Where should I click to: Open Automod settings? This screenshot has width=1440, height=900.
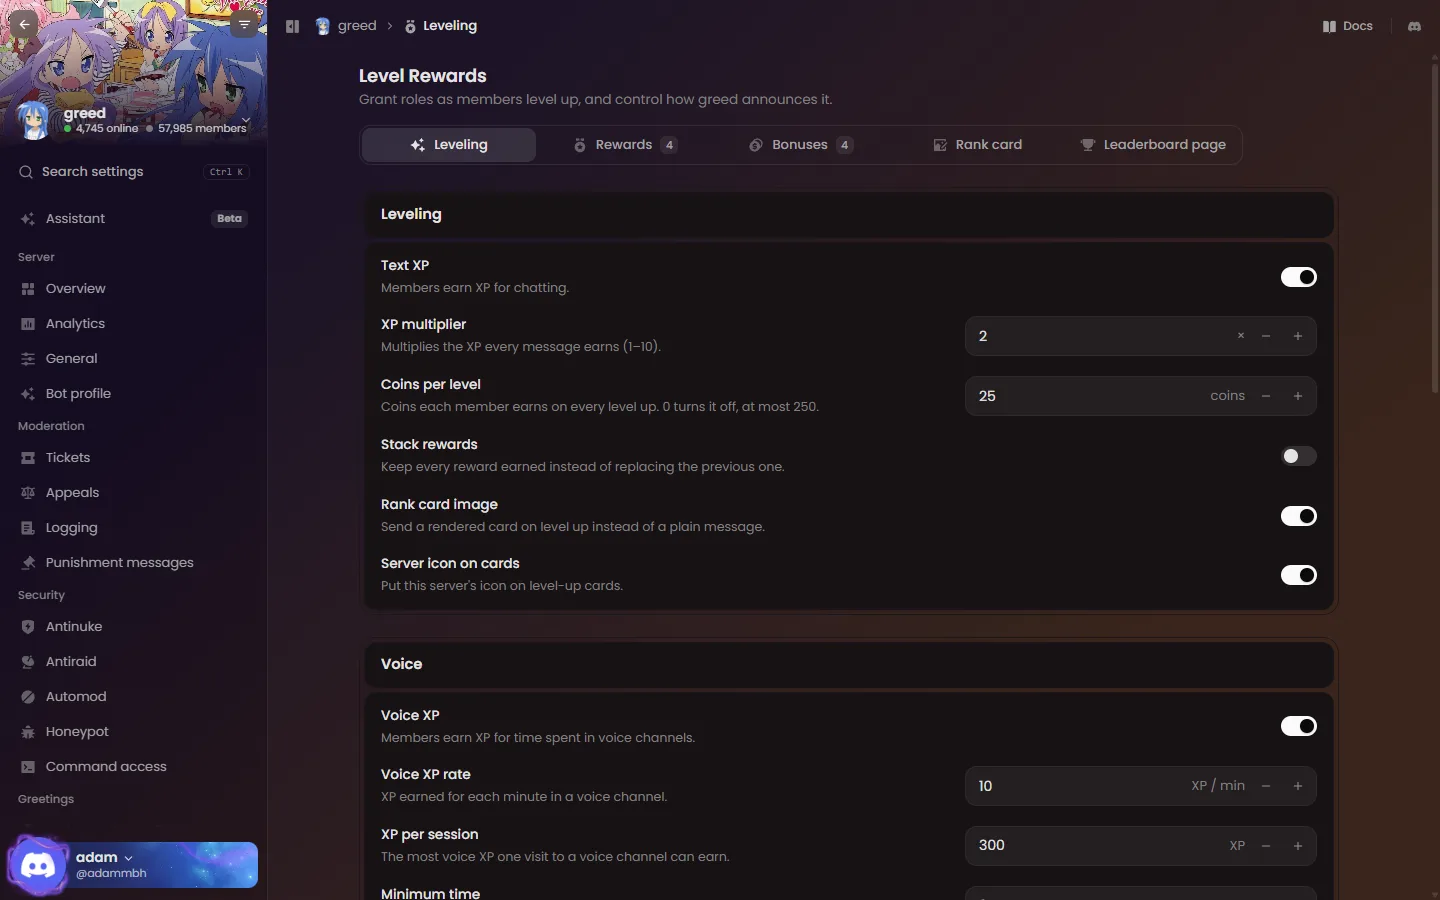[133, 697]
